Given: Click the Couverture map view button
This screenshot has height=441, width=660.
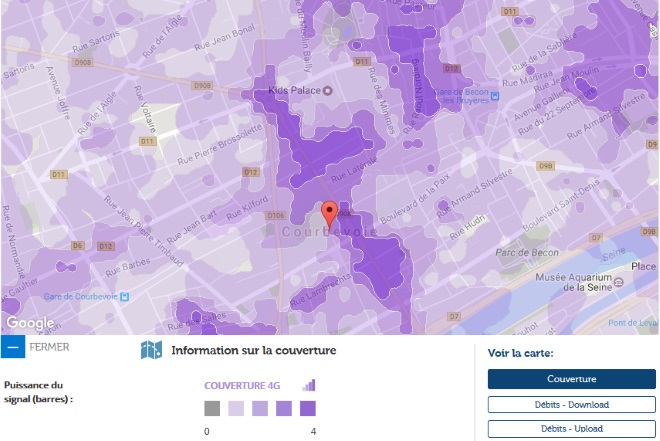Looking at the screenshot, I should pyautogui.click(x=572, y=379).
